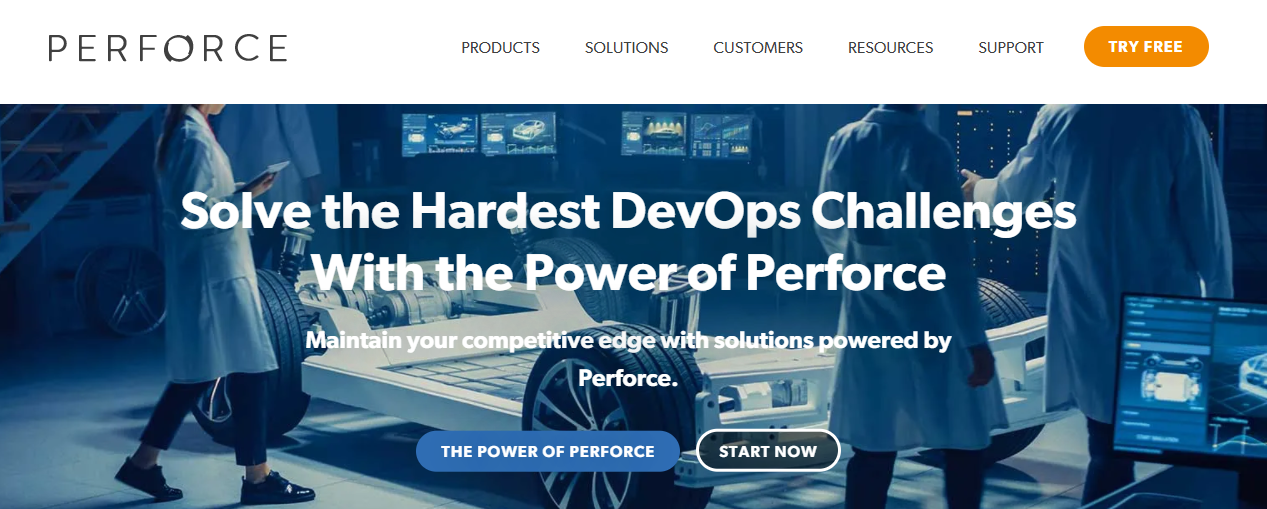The height and width of the screenshot is (509, 1267).
Task: Expand the Resources navigation item
Action: coord(890,47)
